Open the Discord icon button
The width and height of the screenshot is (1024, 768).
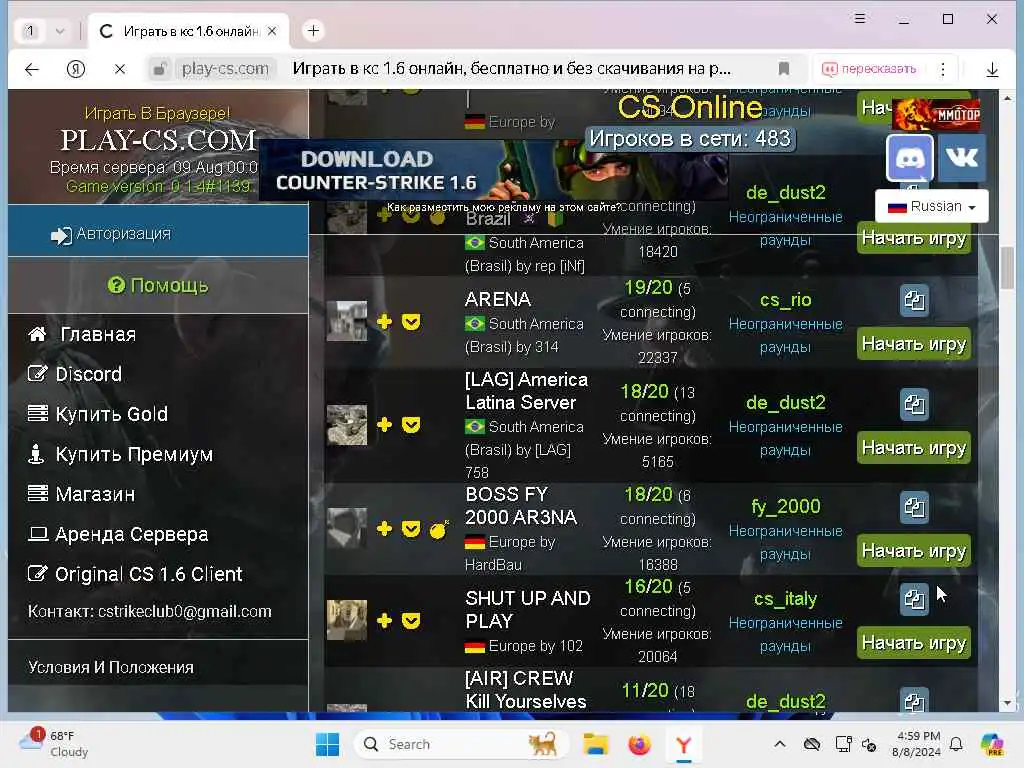pyautogui.click(x=910, y=157)
